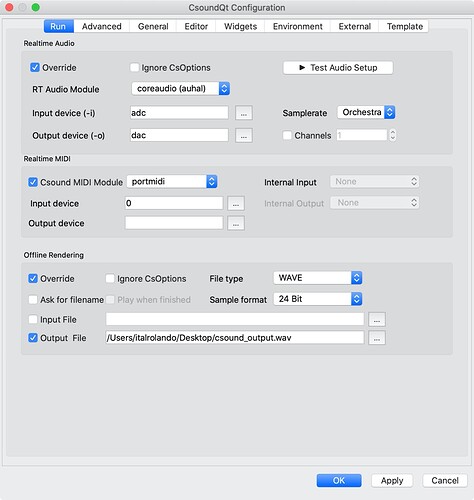
Task: Click the empty Input File path field
Action: (235, 319)
